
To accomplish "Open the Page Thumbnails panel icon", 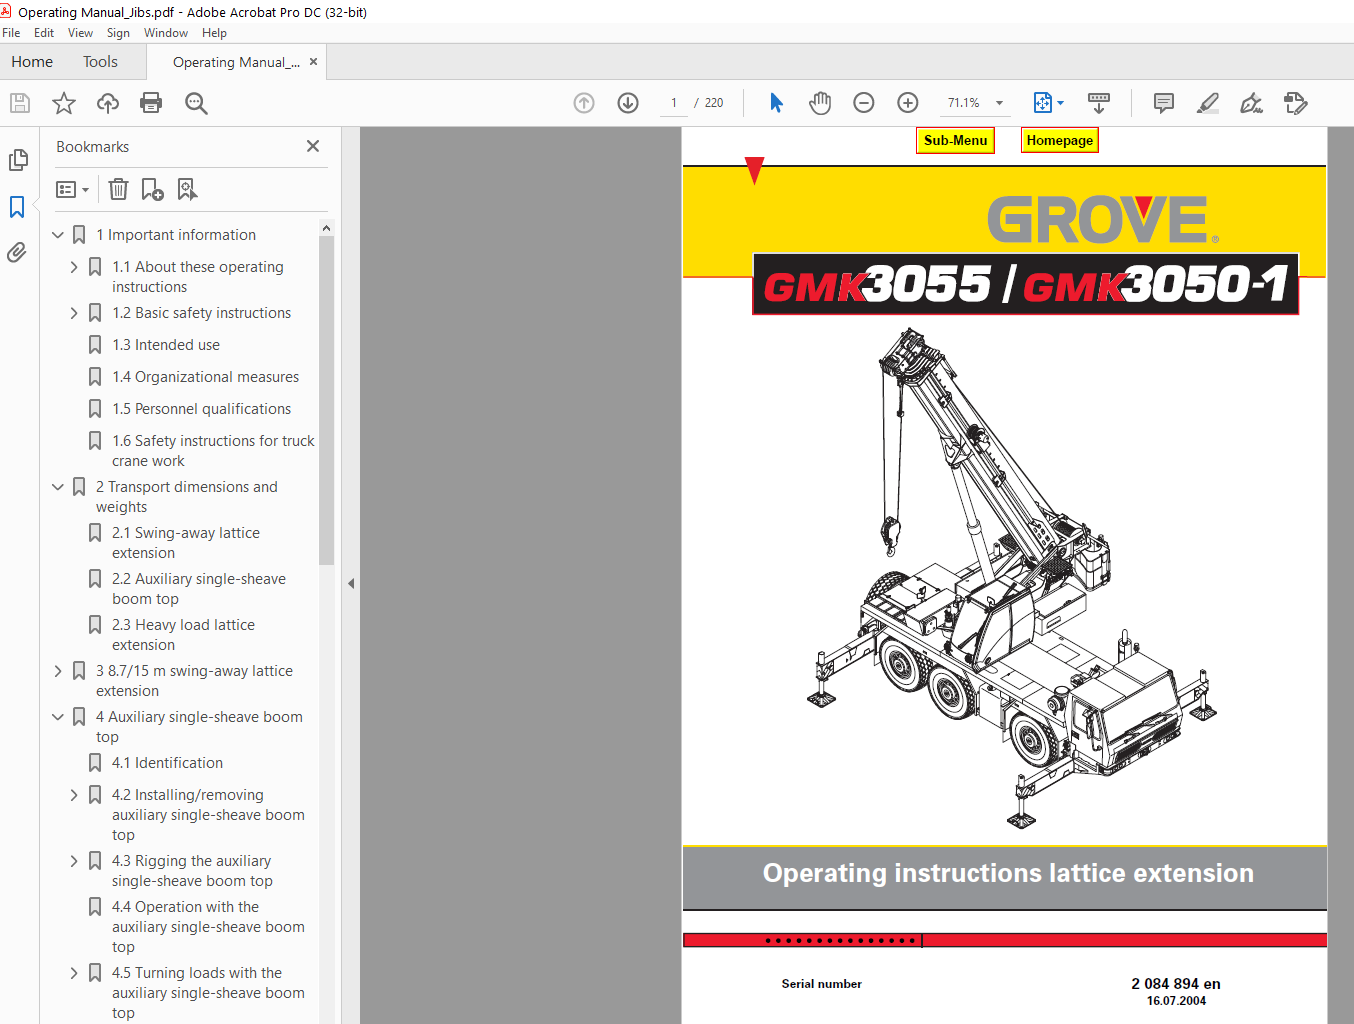I will (18, 160).
